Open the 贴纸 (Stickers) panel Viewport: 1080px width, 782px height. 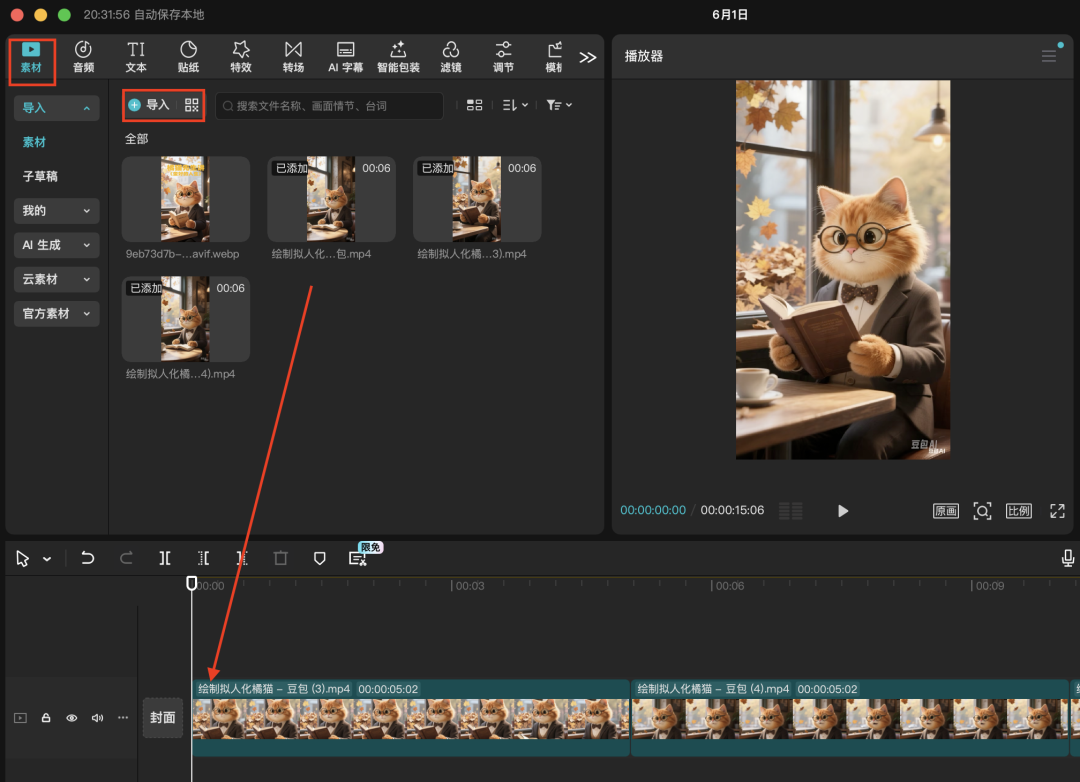[188, 56]
